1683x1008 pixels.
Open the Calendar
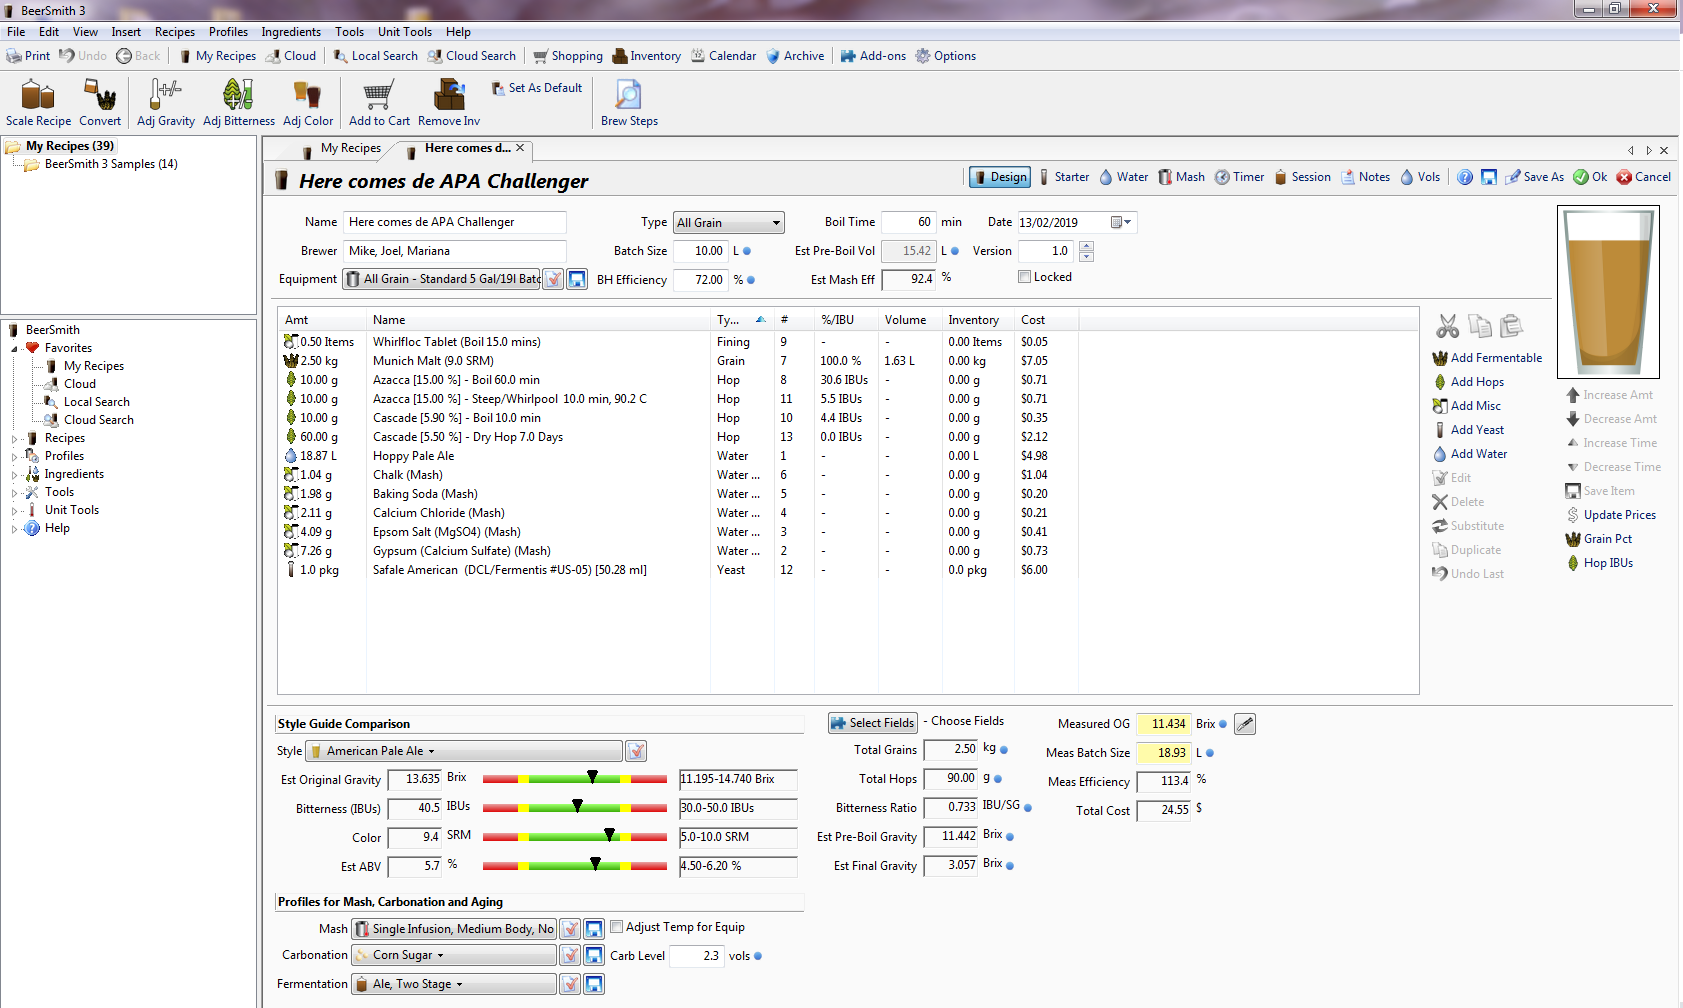(723, 55)
